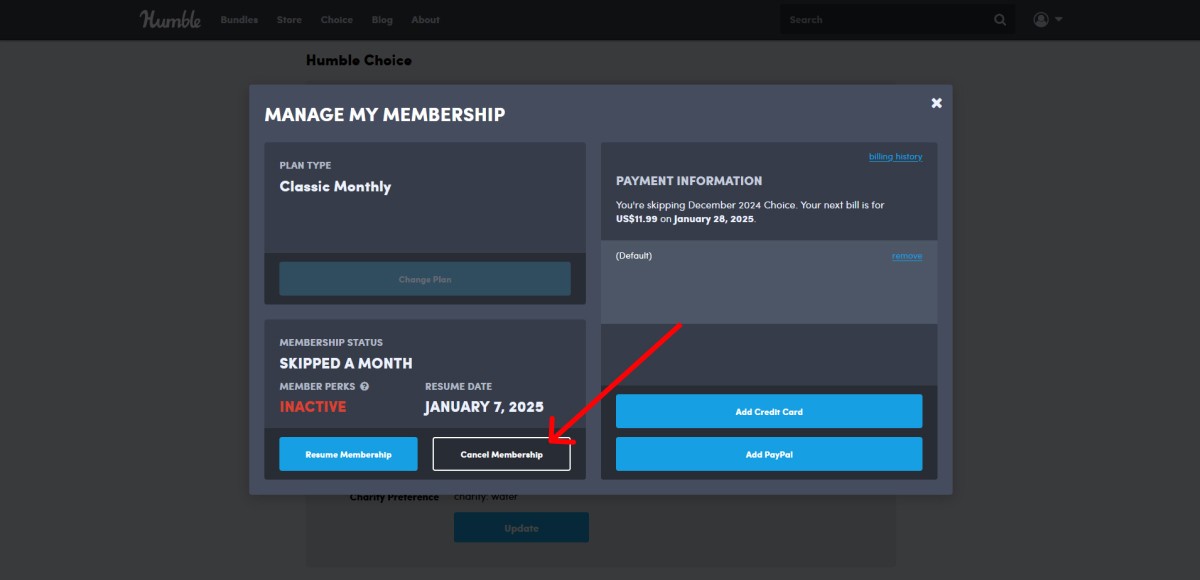Click the 'RESUME DATE' label
1200x580 pixels.
pyautogui.click(x=458, y=386)
